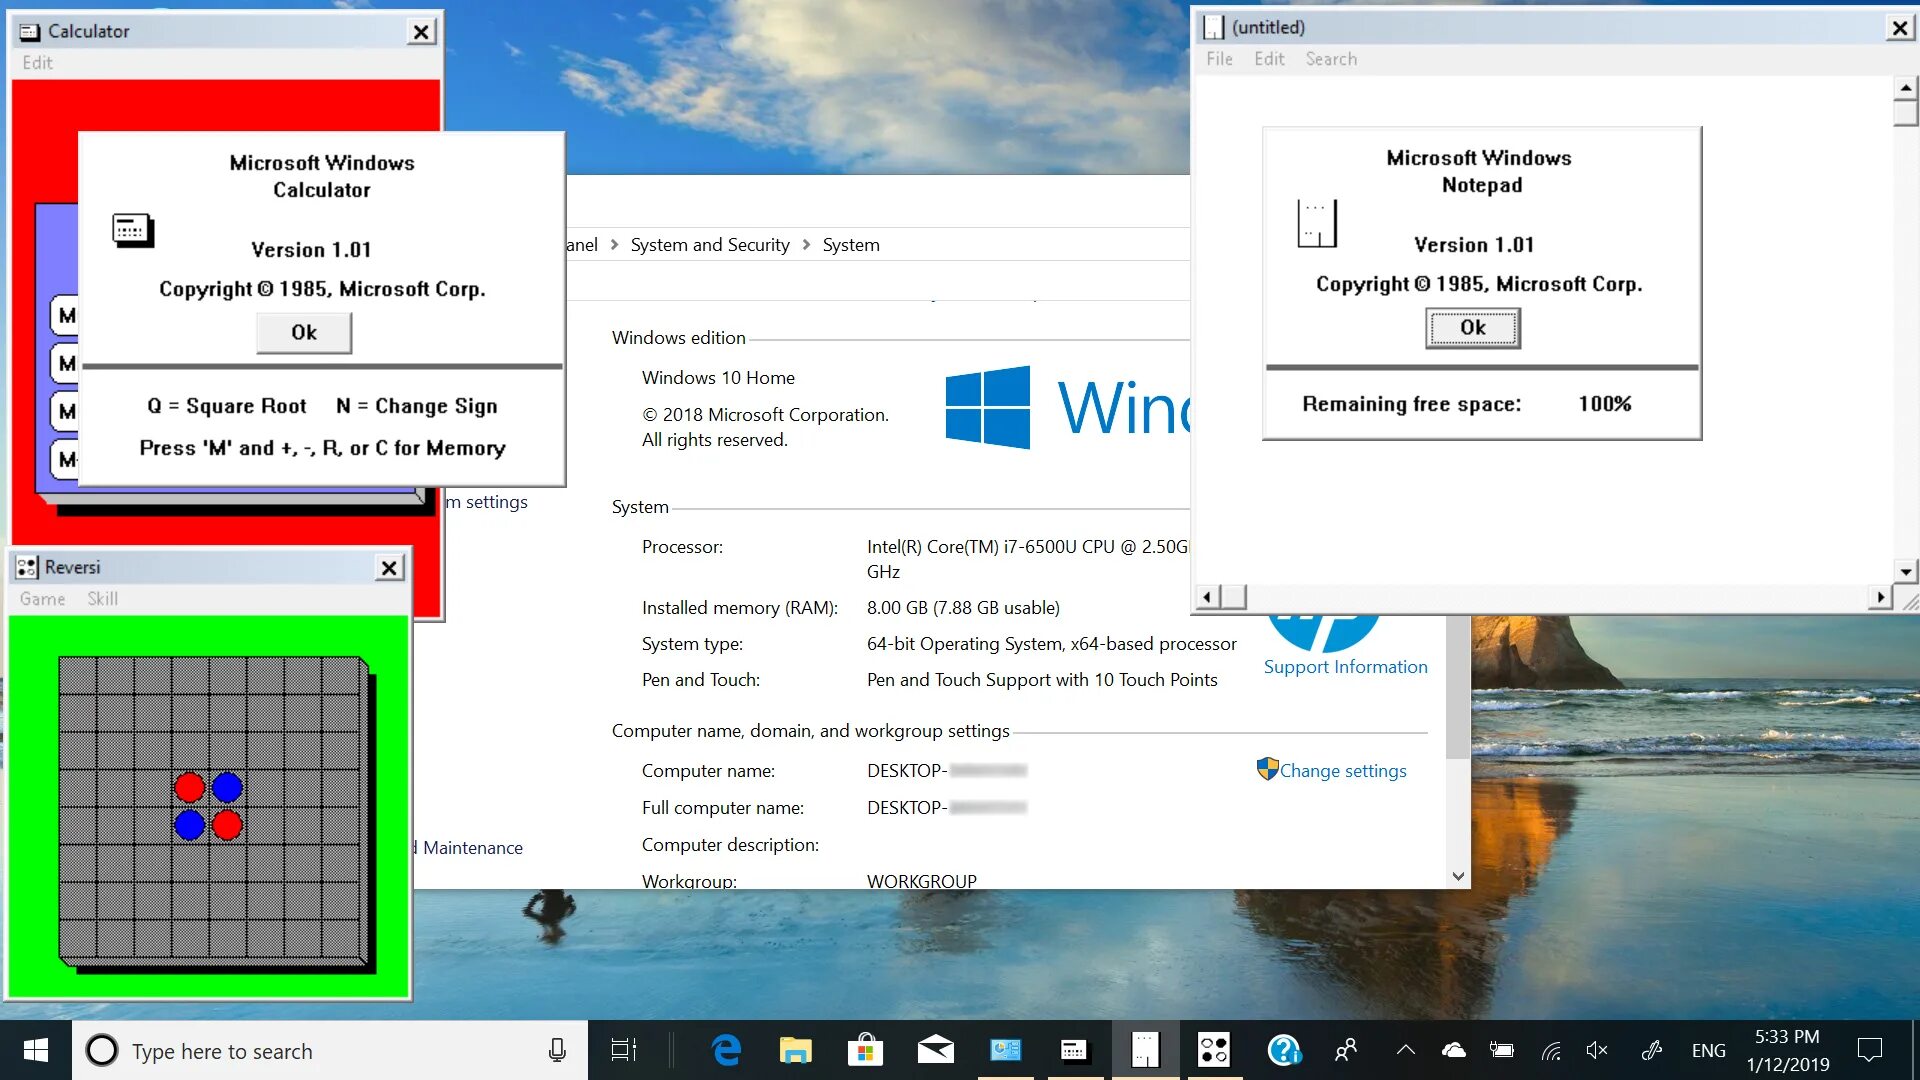Click Notepad vertical scrollbar down arrow
Screen dimensions: 1920x1080
pos(1906,572)
